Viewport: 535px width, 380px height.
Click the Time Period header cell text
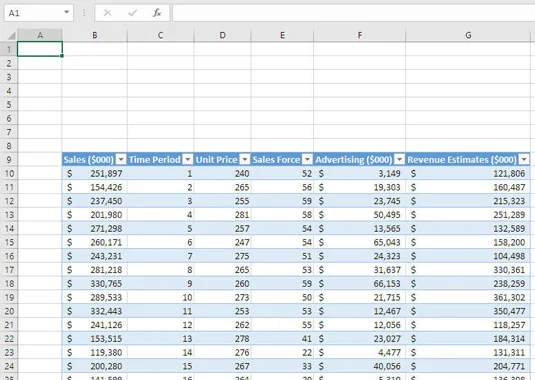[155, 160]
